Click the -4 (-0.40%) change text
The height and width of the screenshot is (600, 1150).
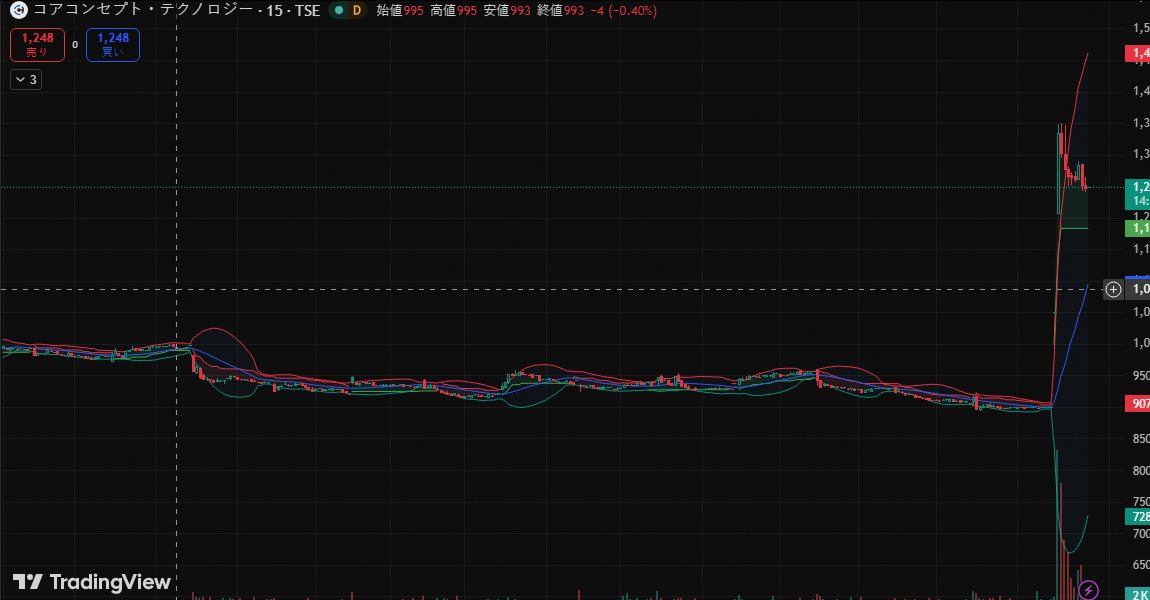(623, 10)
